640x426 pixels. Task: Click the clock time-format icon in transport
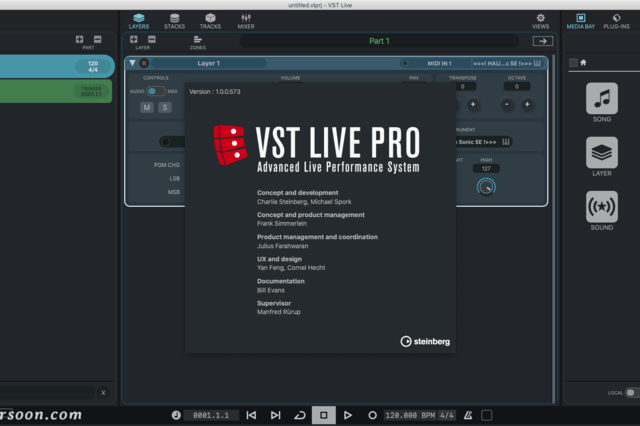coord(176,415)
